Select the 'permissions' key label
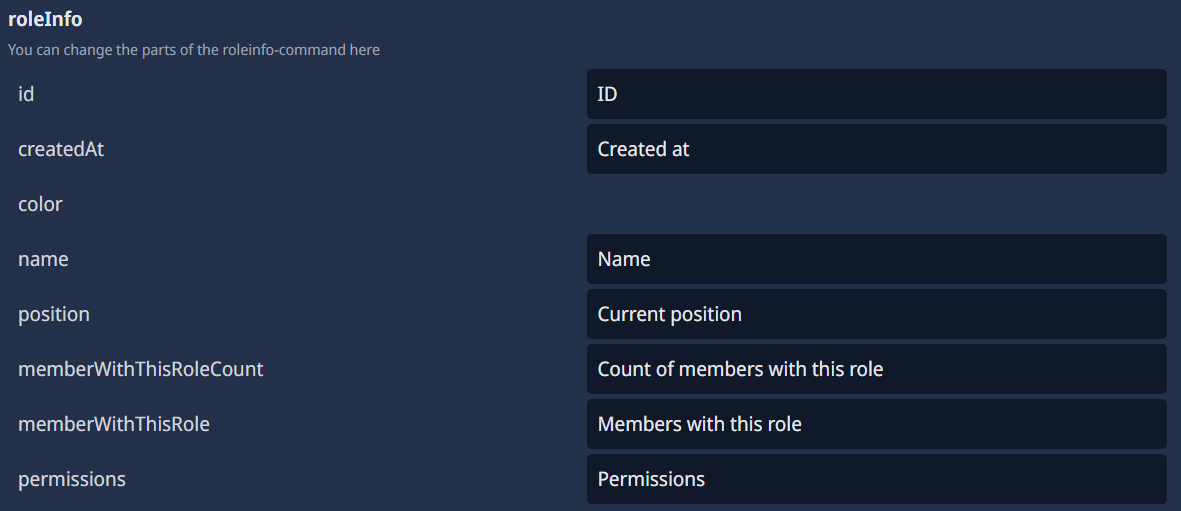Viewport: 1181px width, 511px height. tap(72, 479)
